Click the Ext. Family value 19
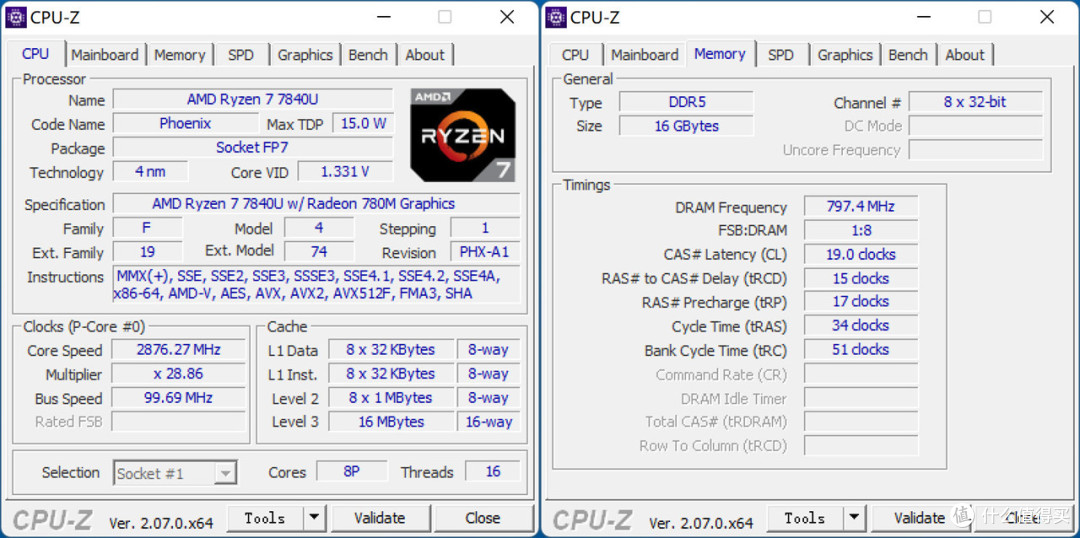1080x538 pixels. [x=147, y=252]
